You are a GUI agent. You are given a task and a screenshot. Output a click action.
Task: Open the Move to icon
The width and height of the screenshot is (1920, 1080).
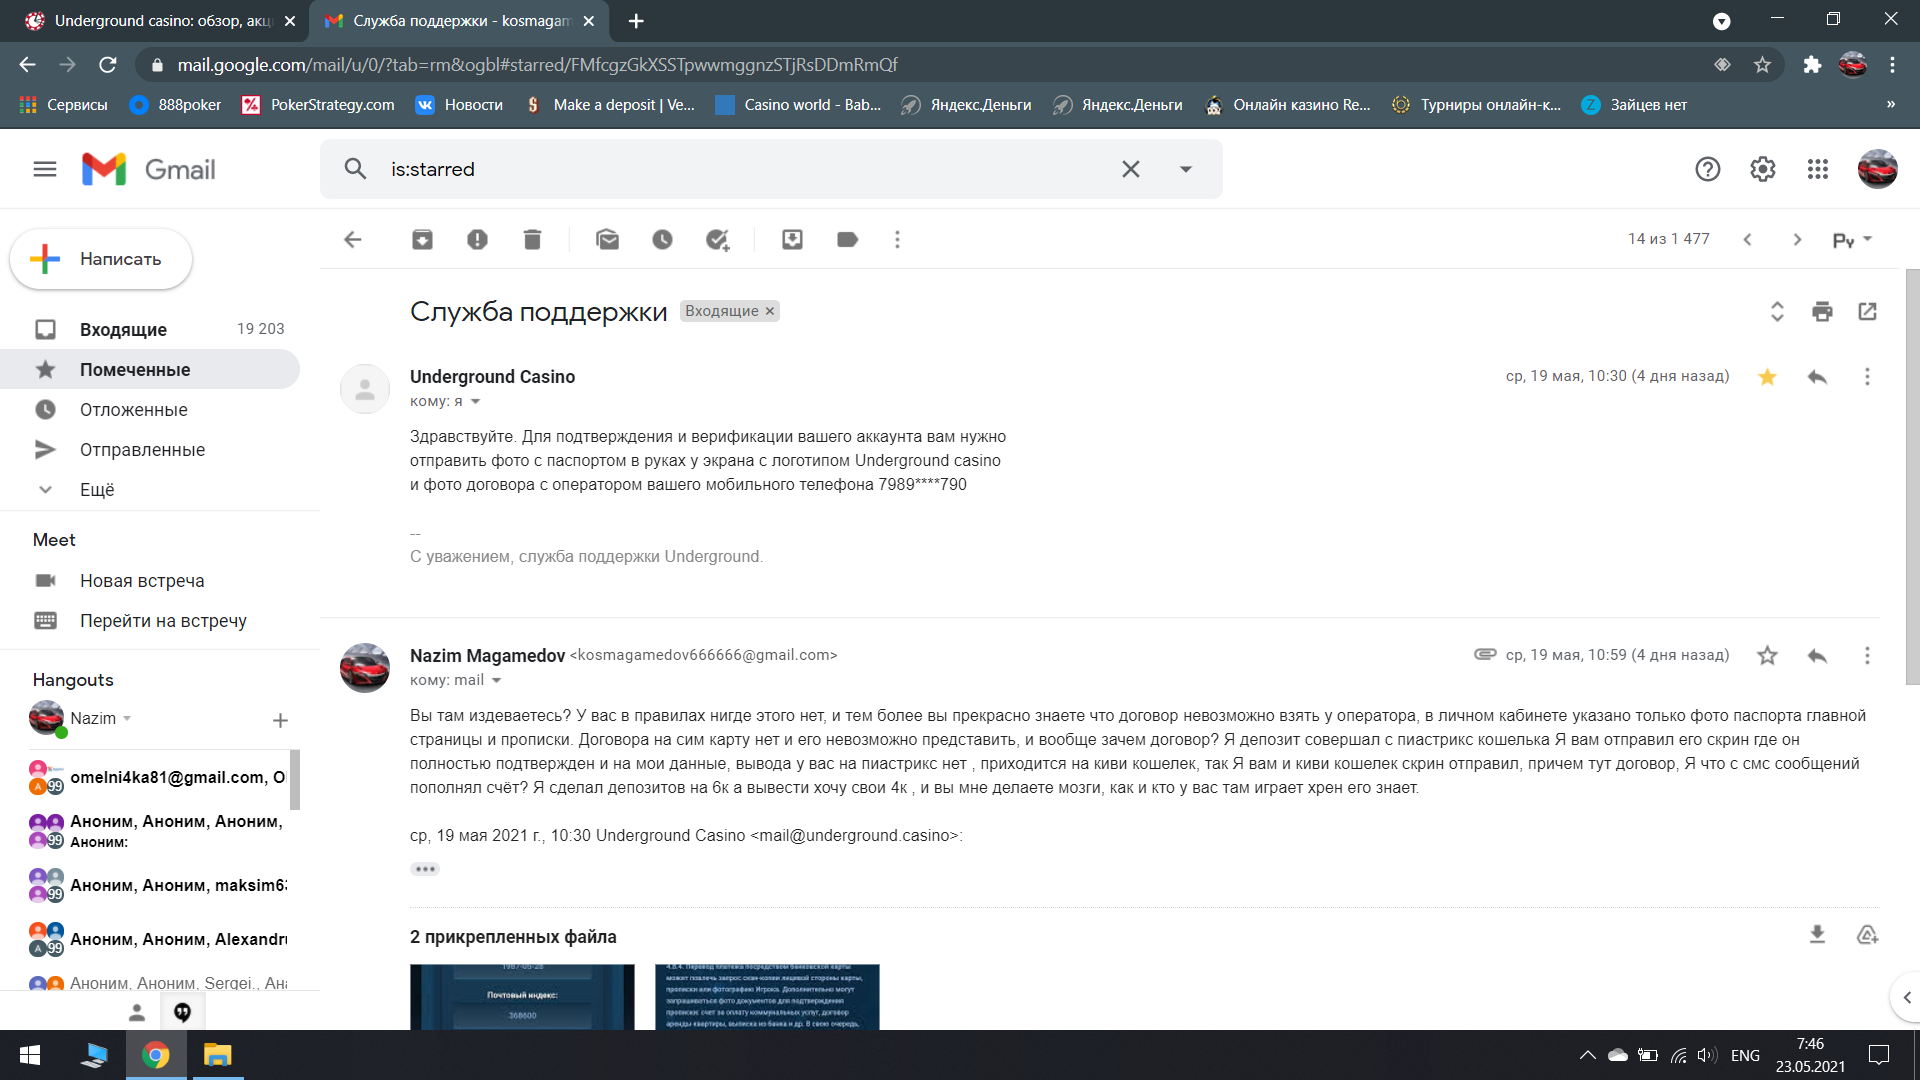(792, 239)
